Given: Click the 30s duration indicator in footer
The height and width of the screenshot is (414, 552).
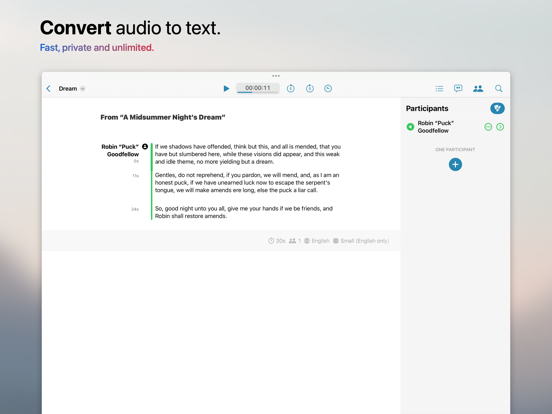Looking at the screenshot, I should point(276,241).
